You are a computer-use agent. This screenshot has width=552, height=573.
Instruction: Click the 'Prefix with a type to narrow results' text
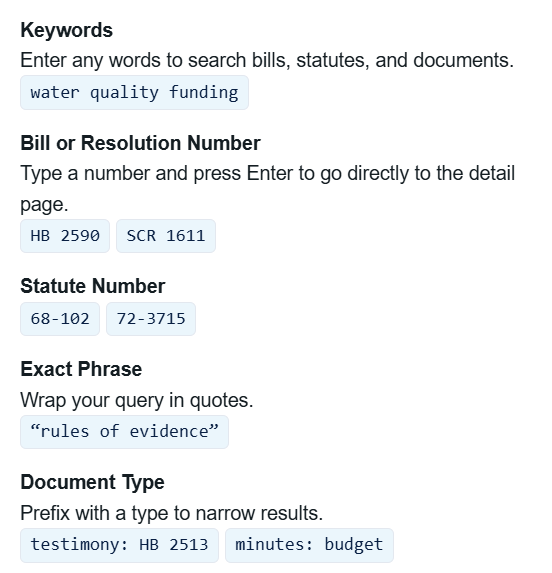click(172, 513)
